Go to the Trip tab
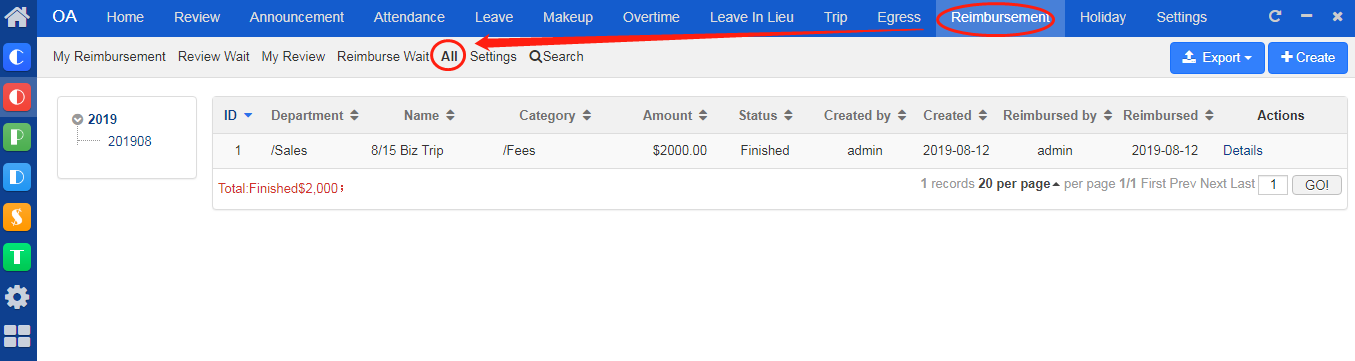Screen dimensions: 1355x361 [836, 17]
